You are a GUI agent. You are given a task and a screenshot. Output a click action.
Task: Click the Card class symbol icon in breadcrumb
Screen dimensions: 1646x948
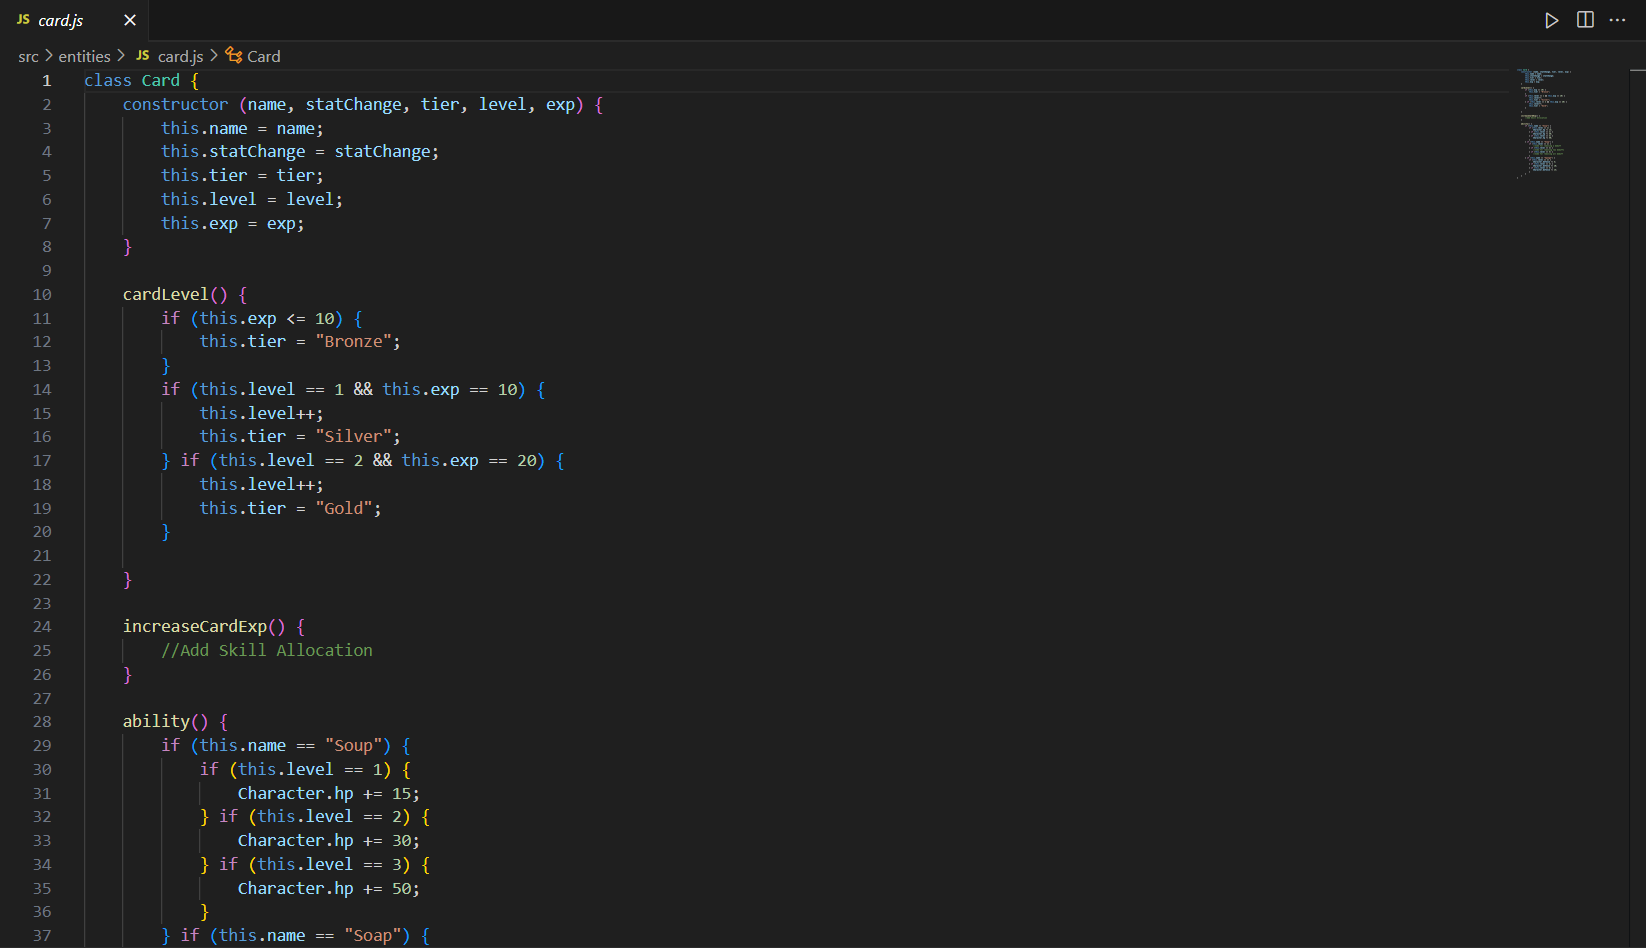point(234,55)
